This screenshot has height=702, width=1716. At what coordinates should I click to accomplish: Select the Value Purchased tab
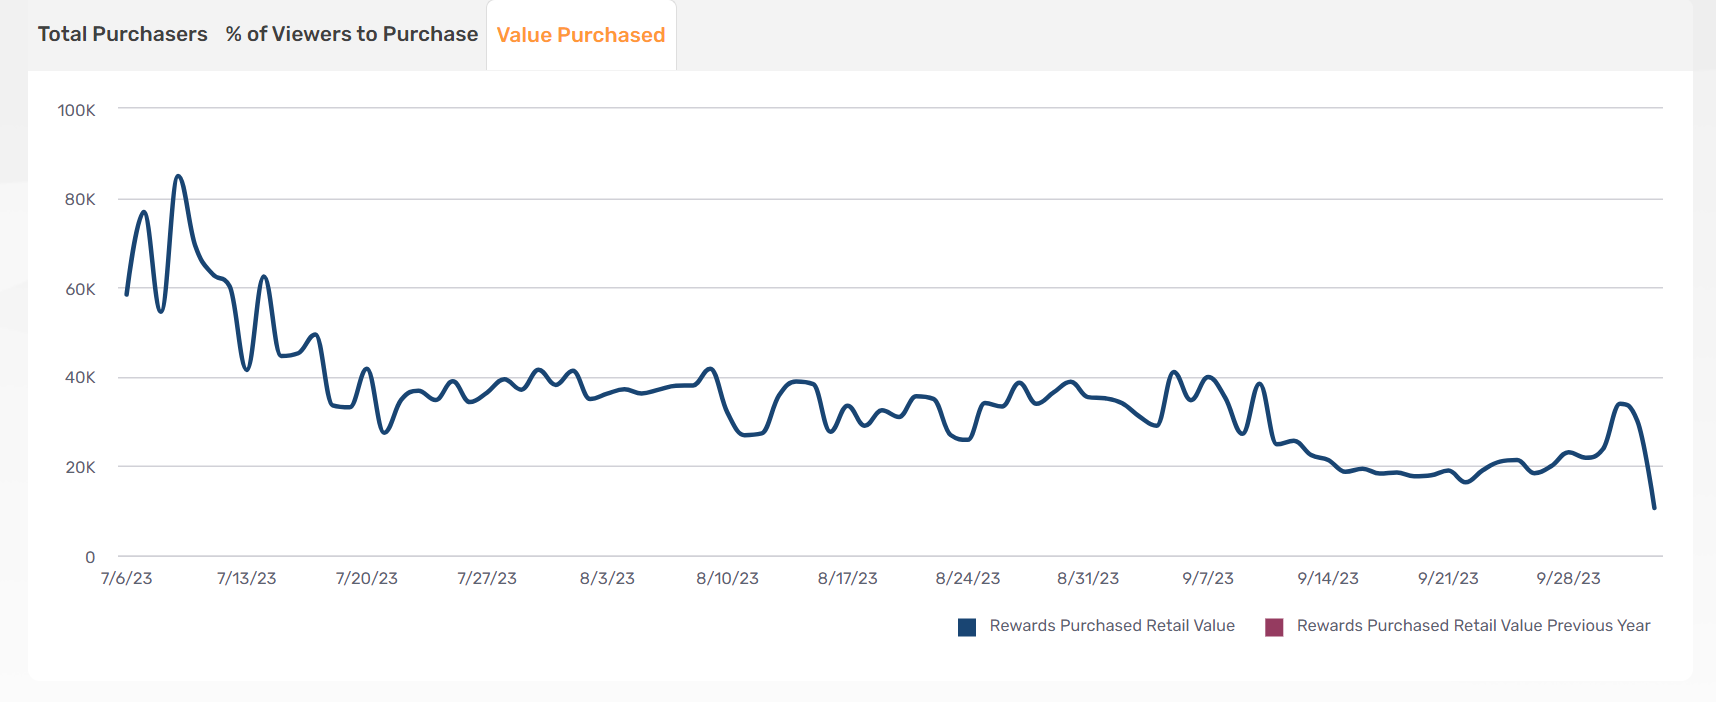click(580, 35)
